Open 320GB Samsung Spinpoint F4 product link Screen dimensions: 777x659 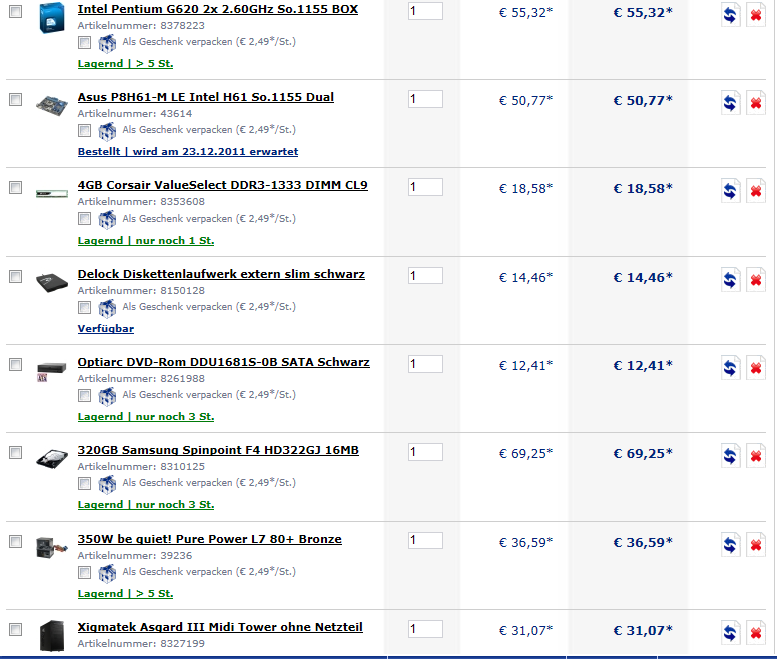pyautogui.click(x=218, y=450)
